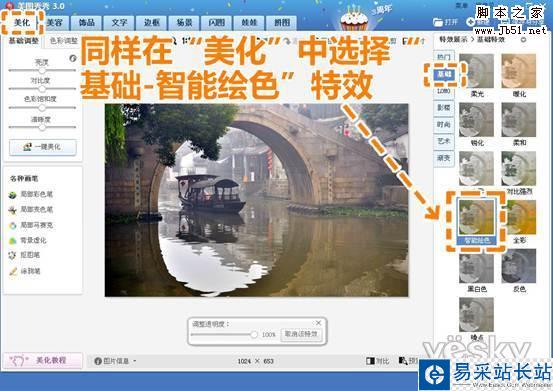The height and width of the screenshot is (391, 553).
Task: Open the 饰品 tab
Action: coord(87,23)
